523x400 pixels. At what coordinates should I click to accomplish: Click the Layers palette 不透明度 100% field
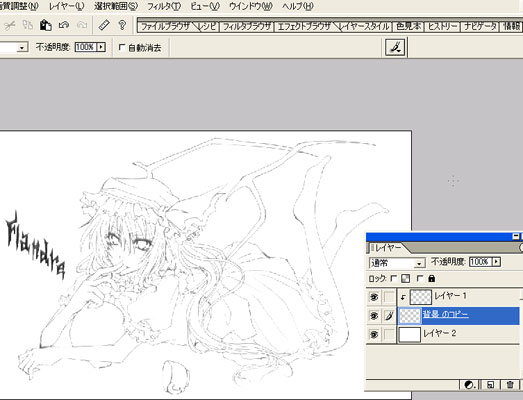point(481,262)
